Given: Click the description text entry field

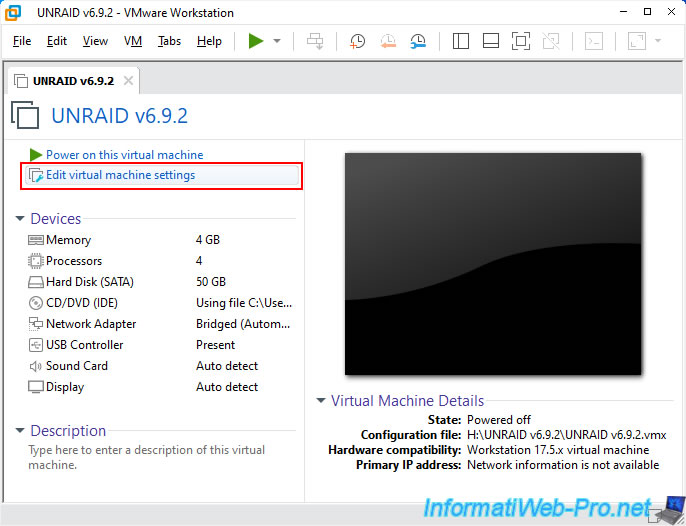Looking at the screenshot, I should coord(150,458).
